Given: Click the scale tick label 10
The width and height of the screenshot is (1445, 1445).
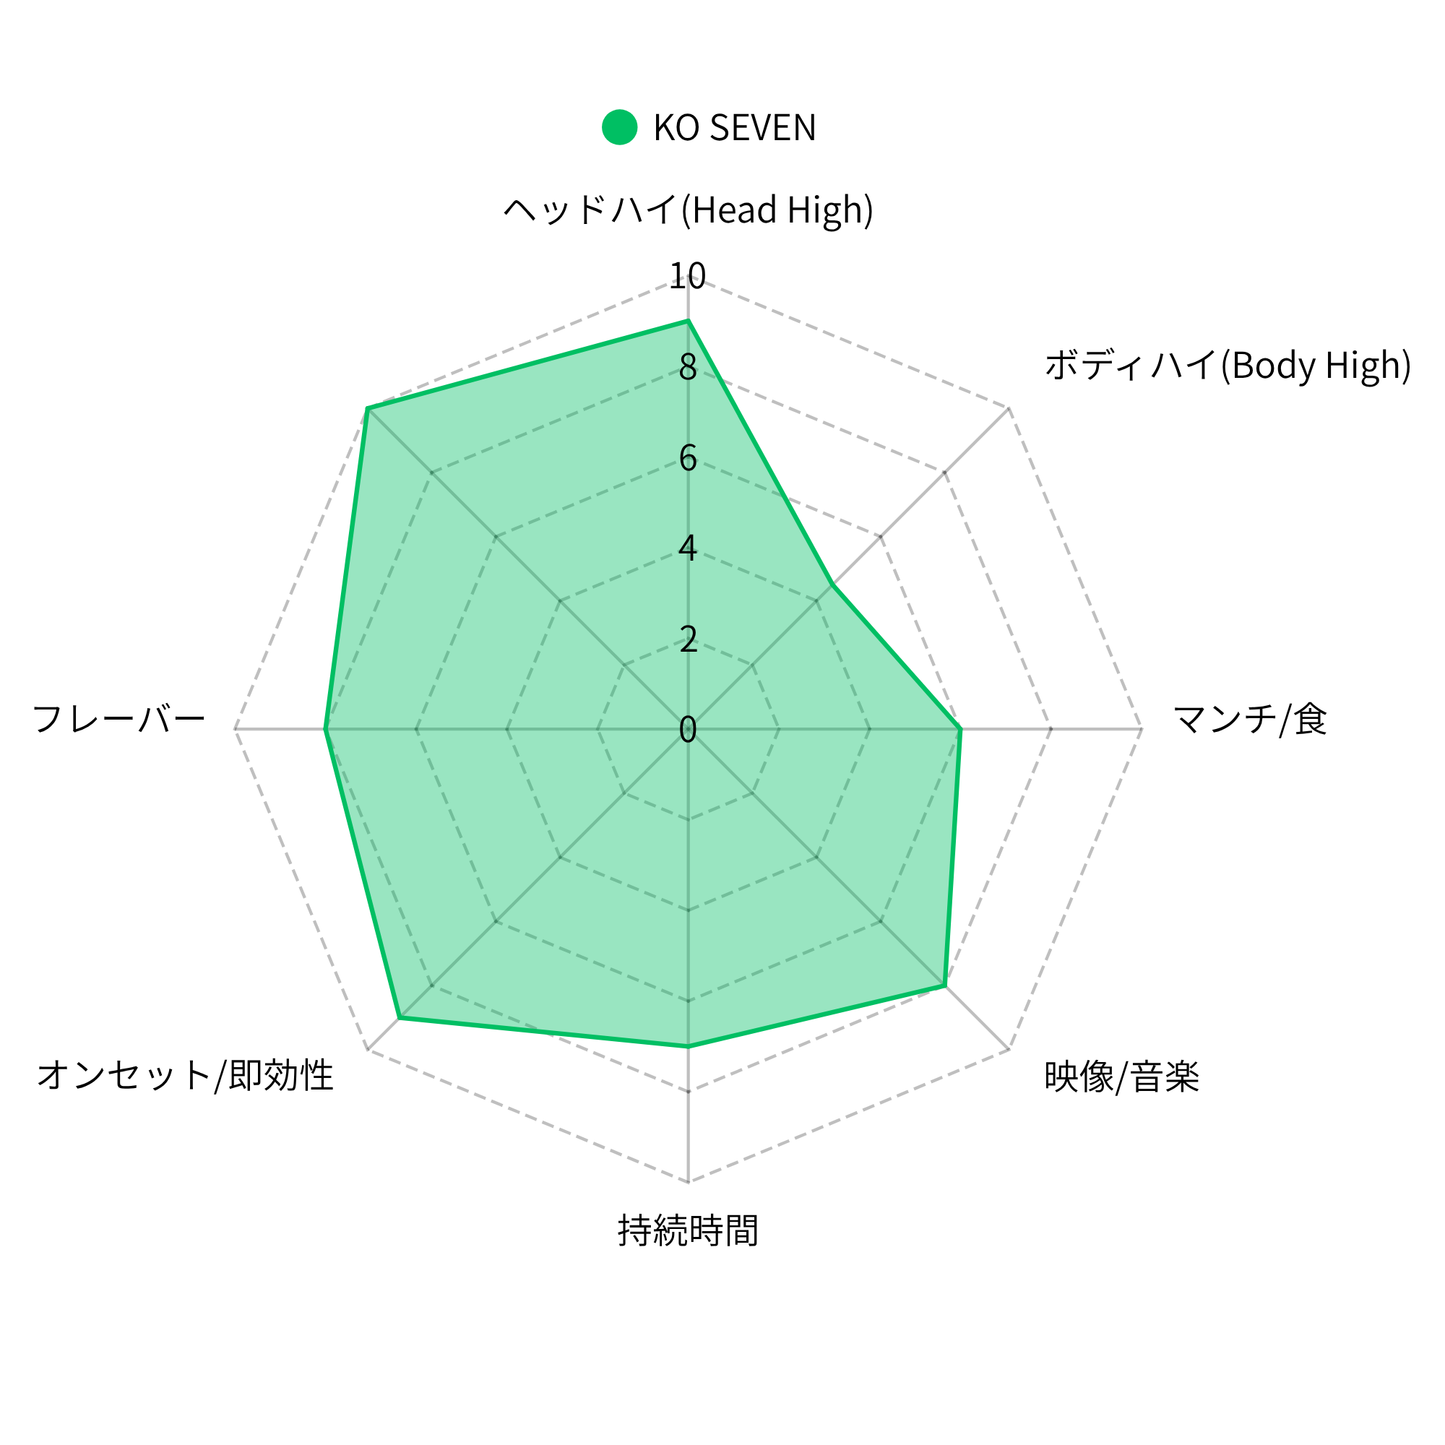Looking at the screenshot, I should (688, 276).
